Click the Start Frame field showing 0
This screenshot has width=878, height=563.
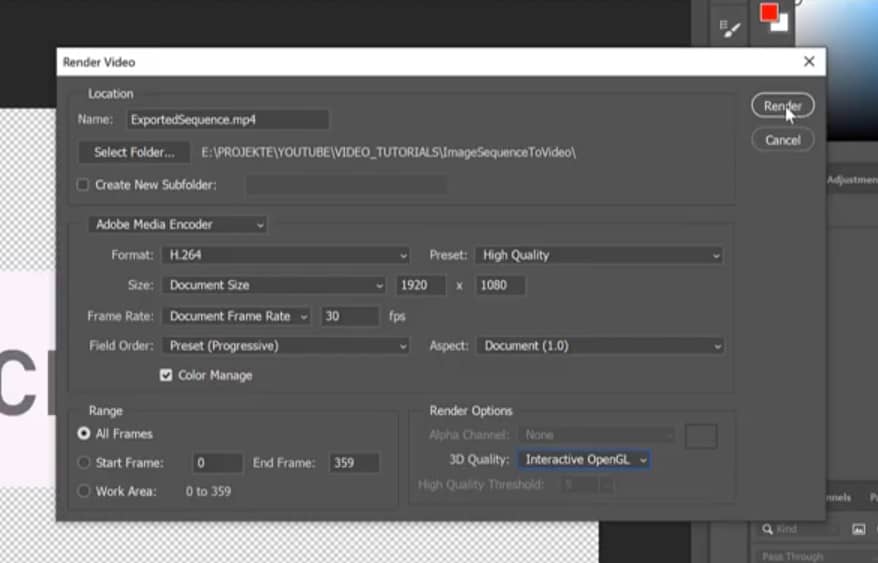click(217, 463)
